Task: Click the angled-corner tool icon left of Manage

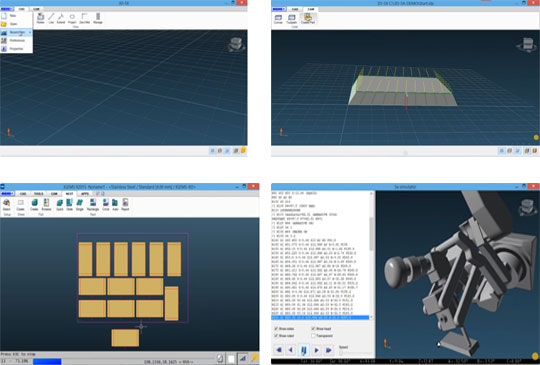Action: (85, 19)
